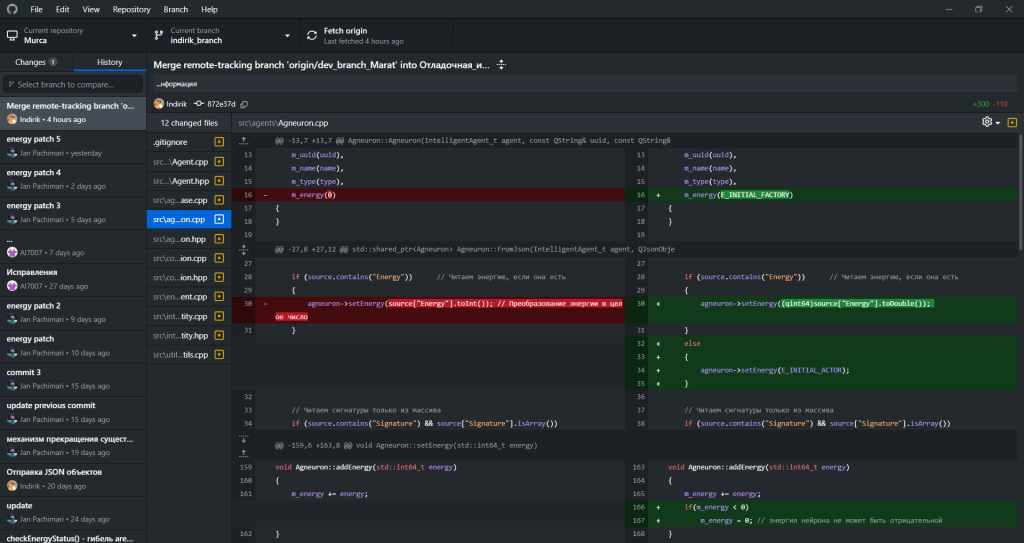The image size is (1024, 543).
Task: Click the modified status icon beside .gitignore
Action: (219, 142)
